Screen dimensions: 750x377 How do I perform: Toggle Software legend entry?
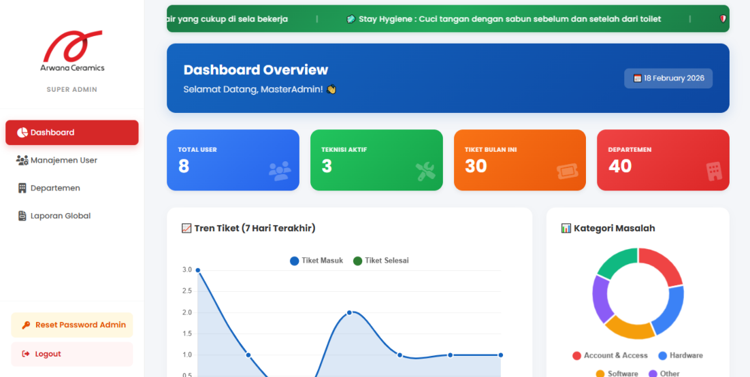pos(617,373)
